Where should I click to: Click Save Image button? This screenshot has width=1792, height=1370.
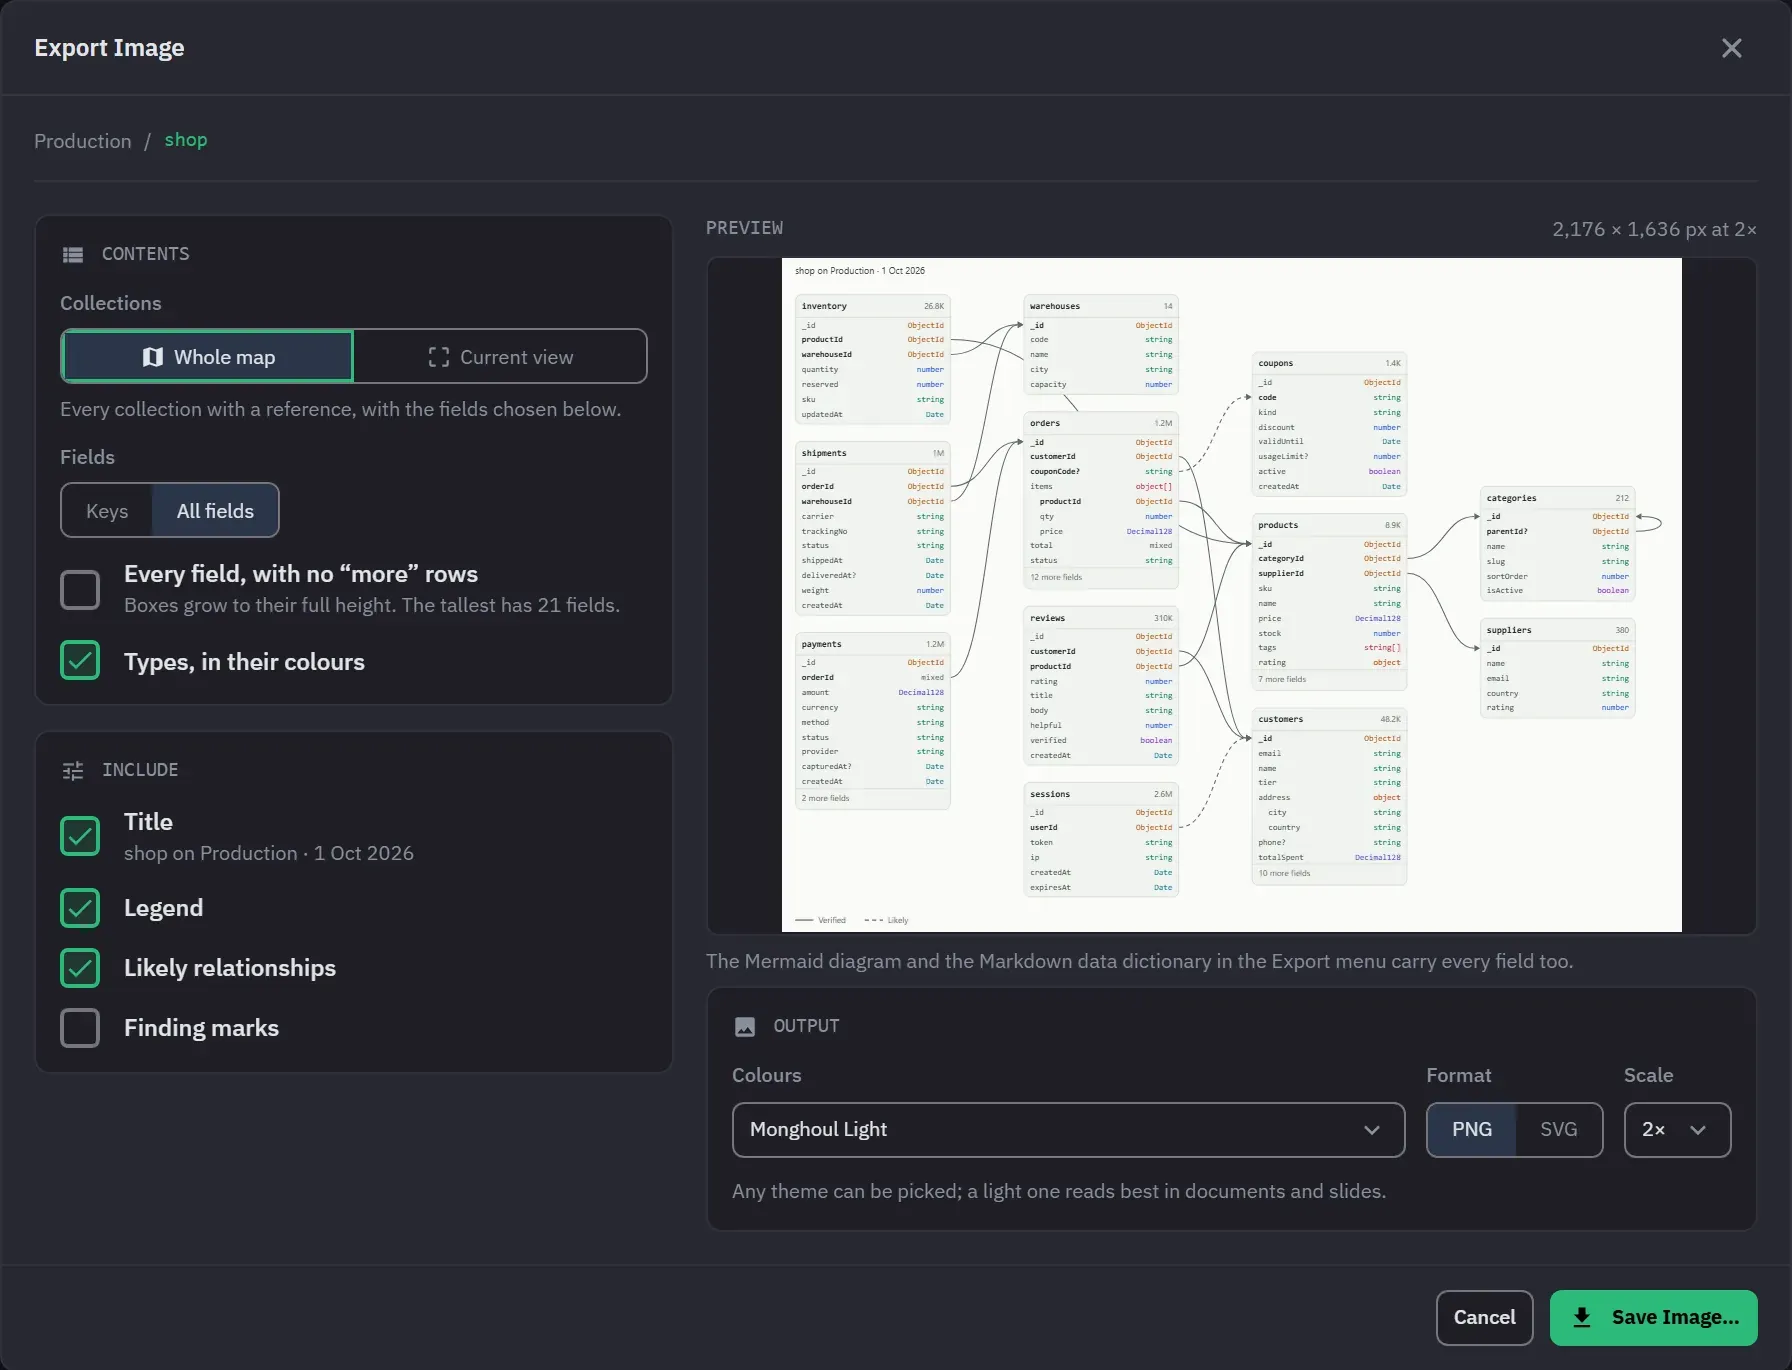[1653, 1318]
